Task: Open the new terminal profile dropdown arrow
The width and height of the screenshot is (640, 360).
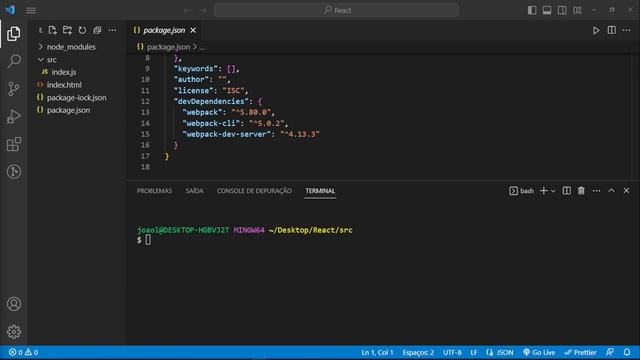Action: [553, 191]
